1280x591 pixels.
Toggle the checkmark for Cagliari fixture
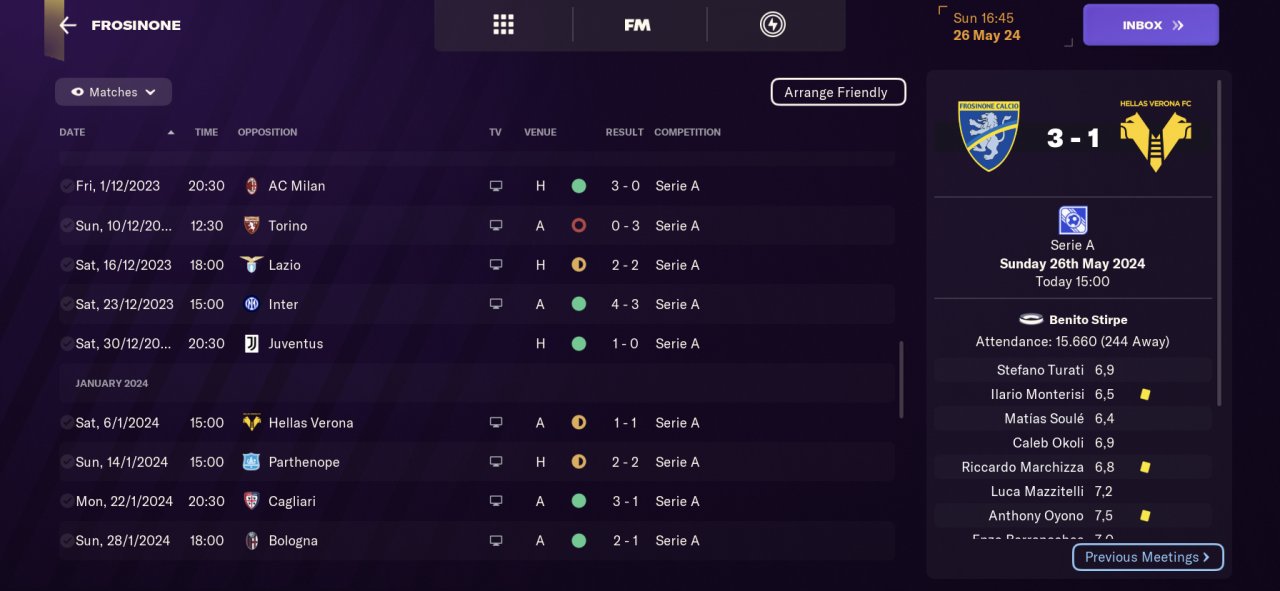click(x=66, y=501)
